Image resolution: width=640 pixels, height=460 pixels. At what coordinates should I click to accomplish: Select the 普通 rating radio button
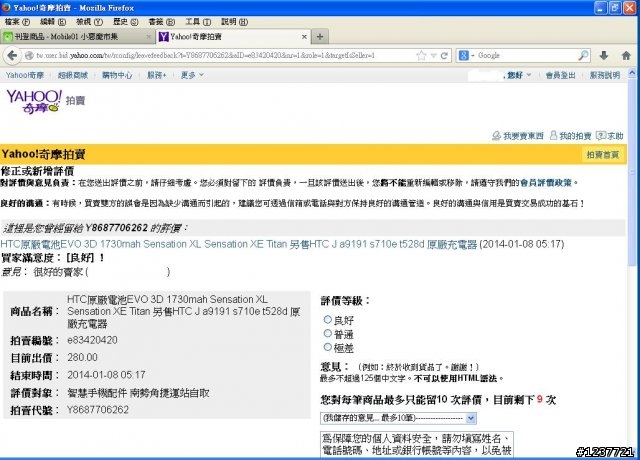click(327, 333)
